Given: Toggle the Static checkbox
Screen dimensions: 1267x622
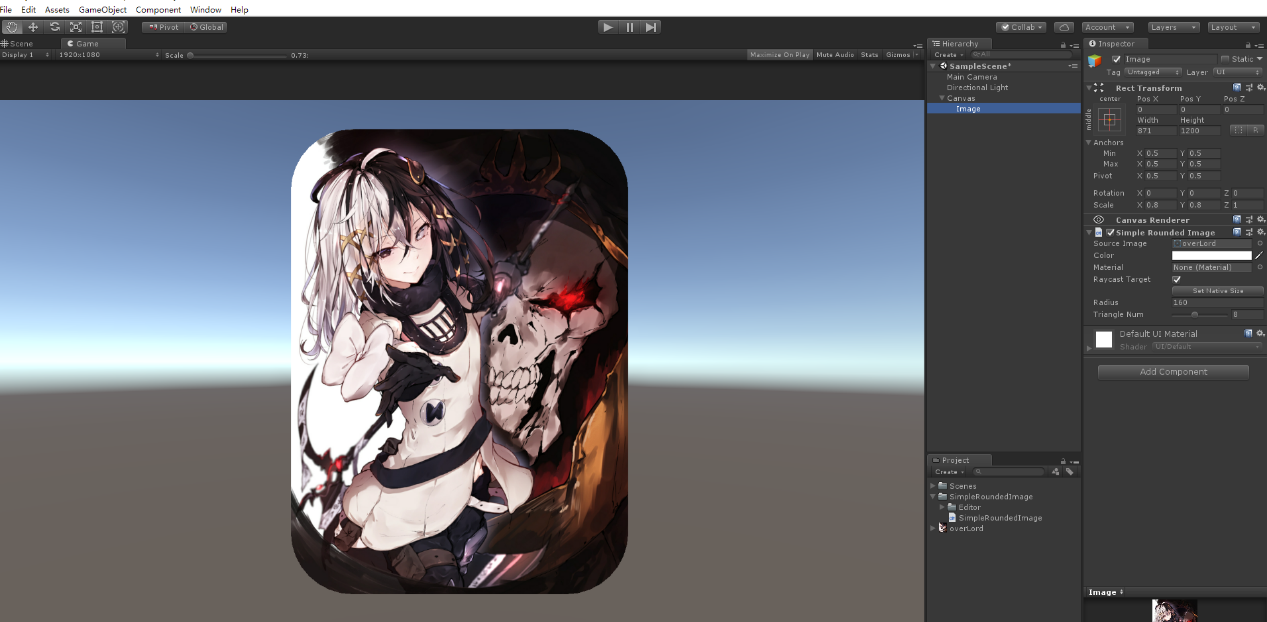Looking at the screenshot, I should (x=1225, y=59).
